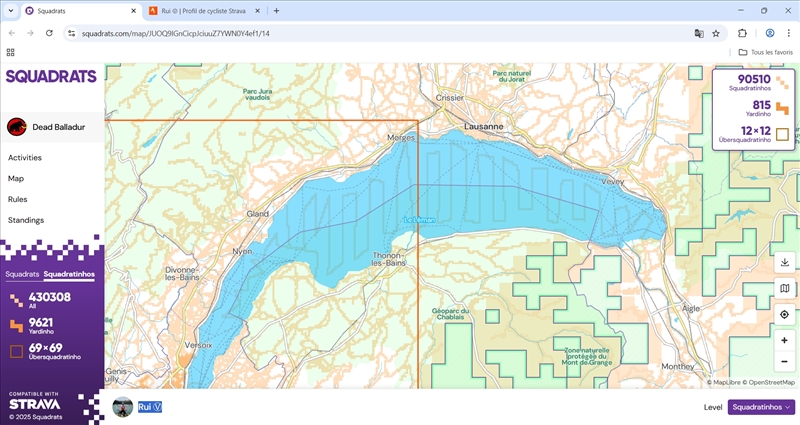This screenshot has width=800, height=425.
Task: Open Activities in the sidebar
Action: 25,157
